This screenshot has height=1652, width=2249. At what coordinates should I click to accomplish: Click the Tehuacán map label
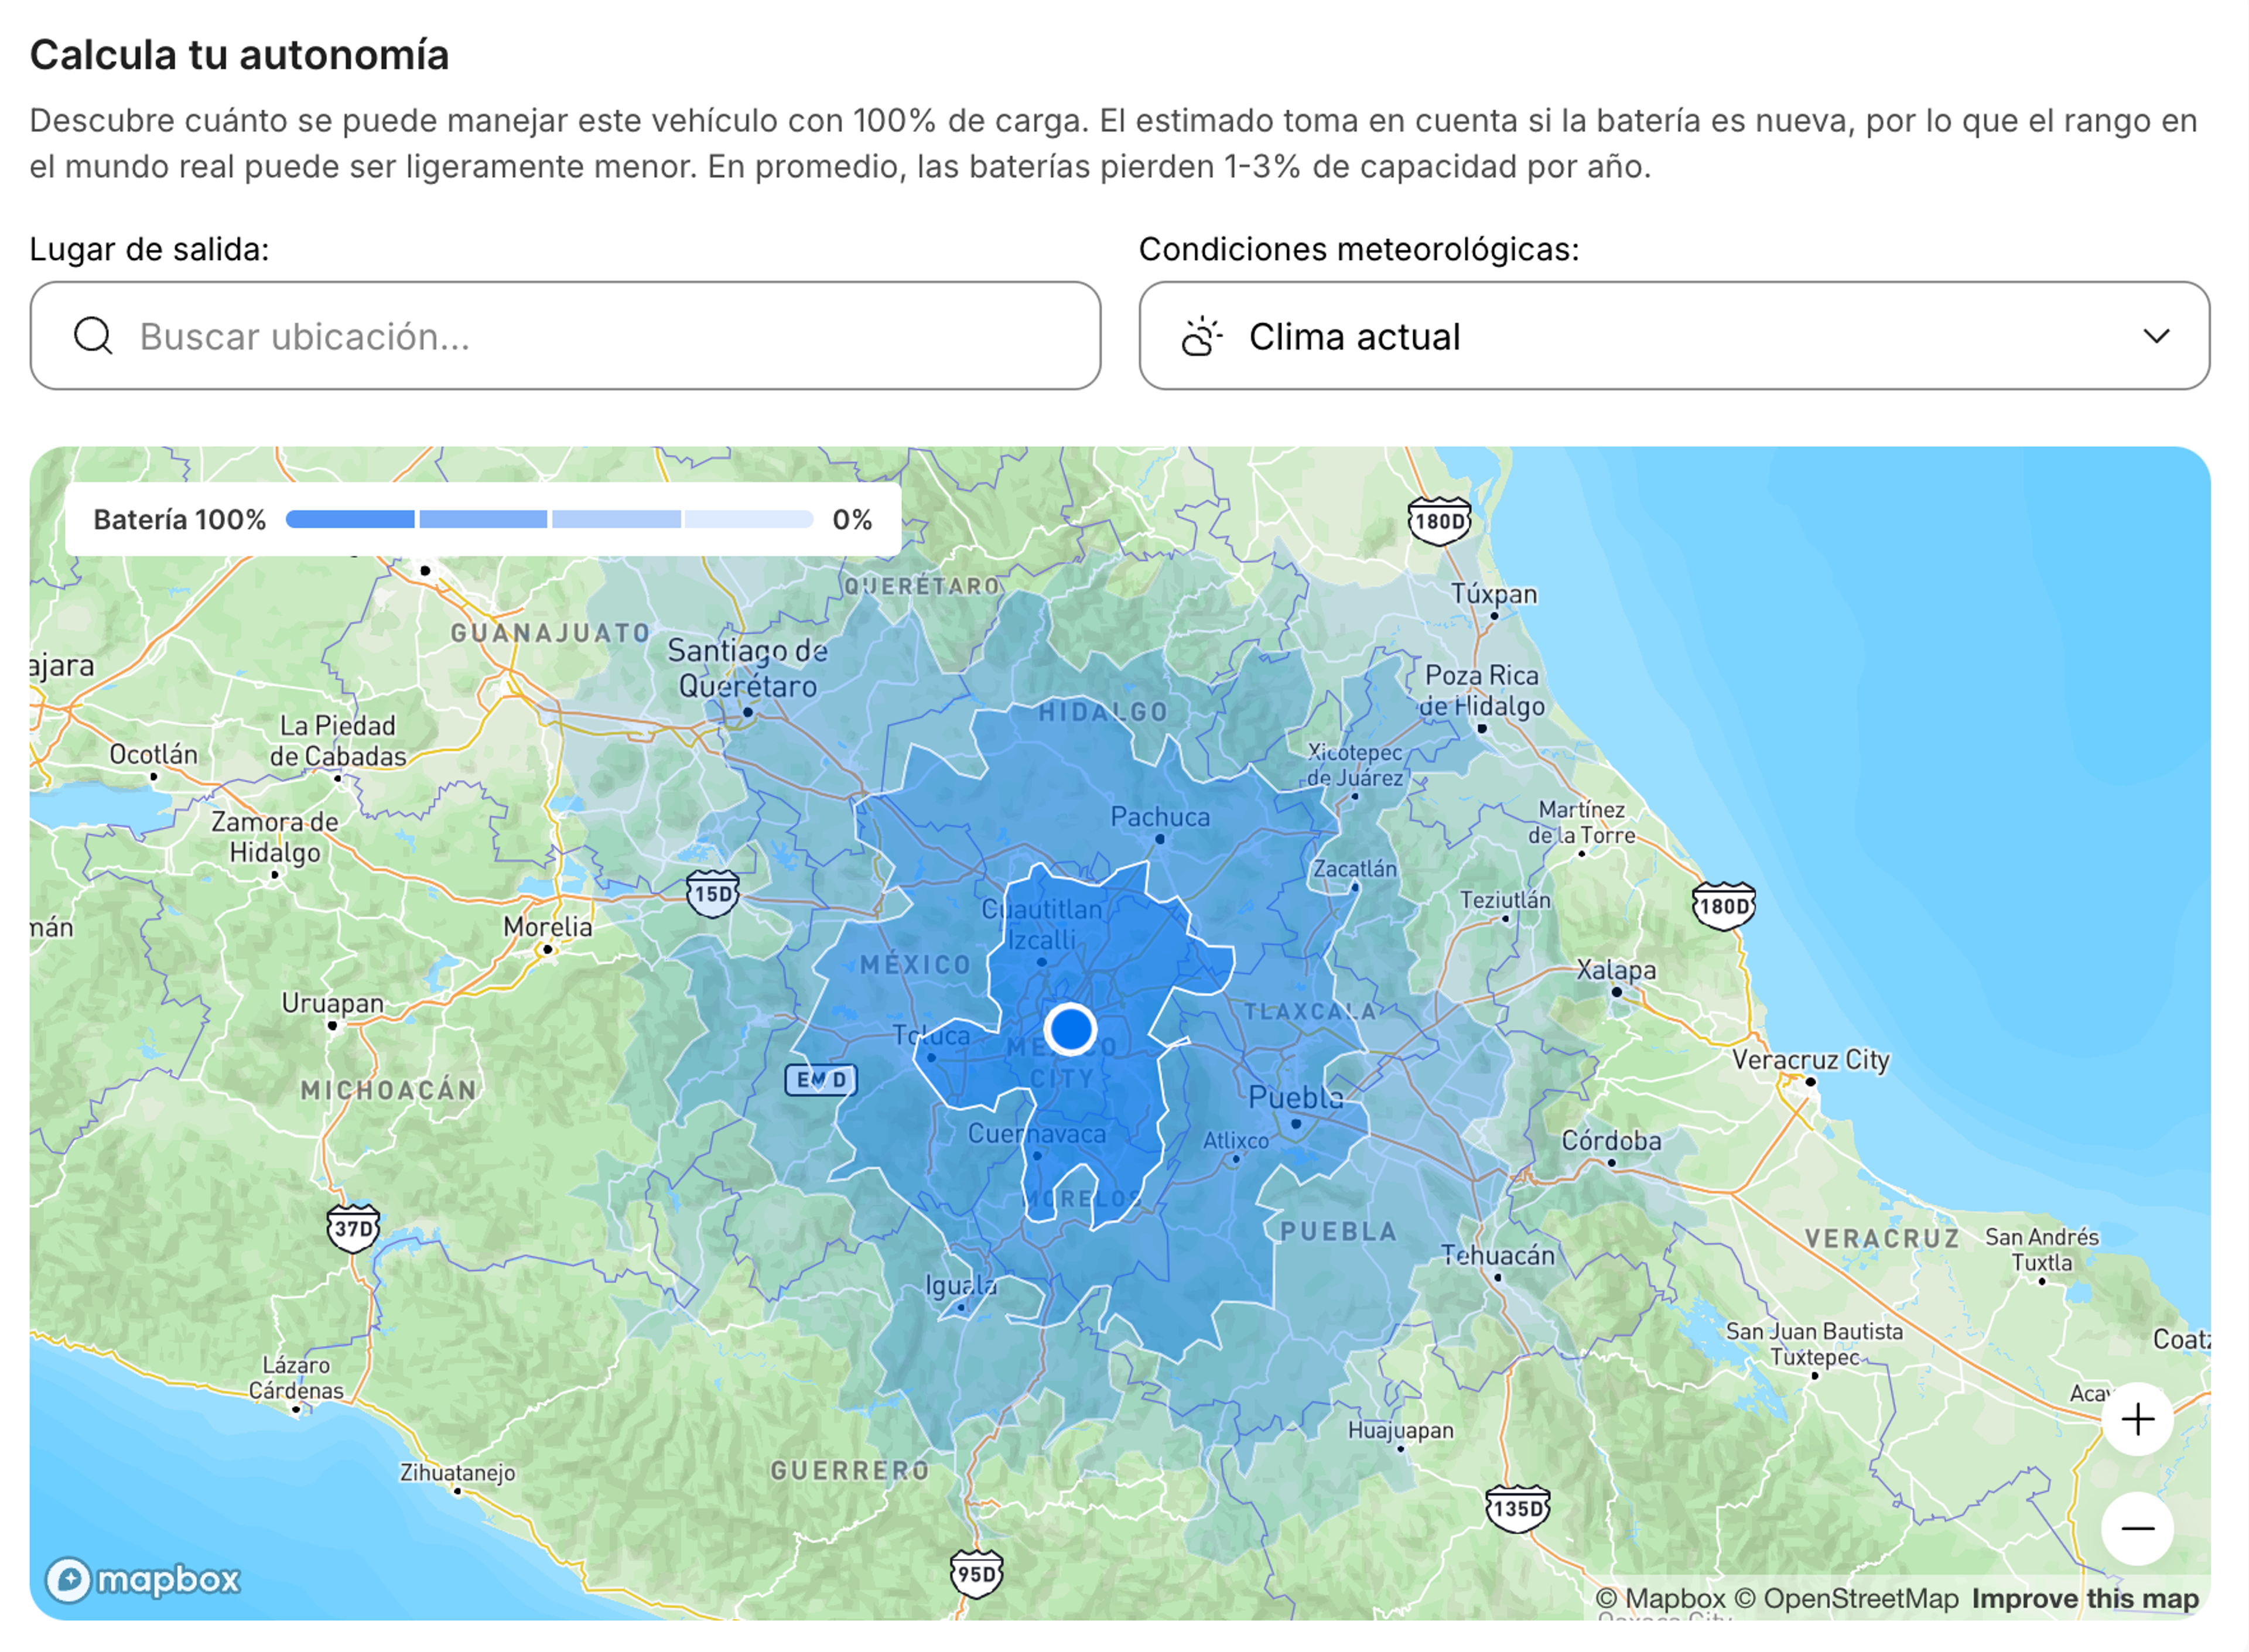tap(1497, 1255)
